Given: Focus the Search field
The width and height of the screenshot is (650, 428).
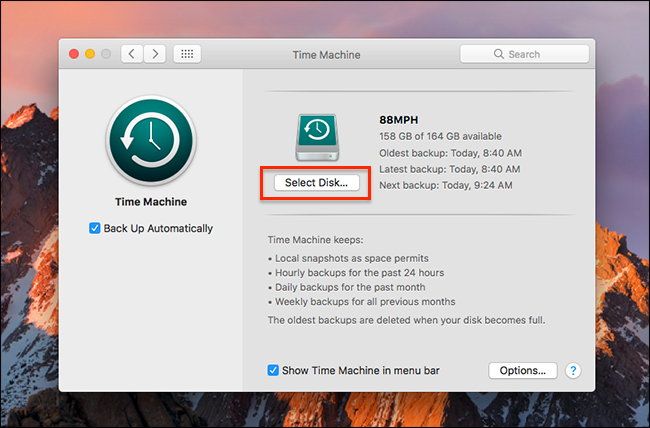Looking at the screenshot, I should (524, 54).
